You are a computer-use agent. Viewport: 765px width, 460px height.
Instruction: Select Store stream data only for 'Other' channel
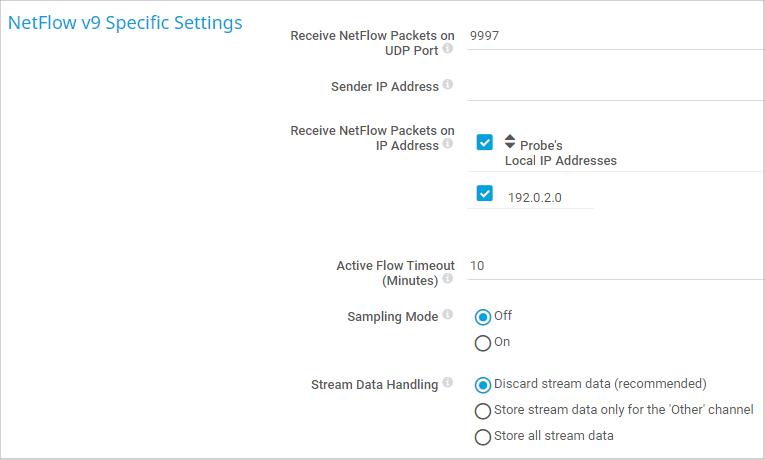tap(483, 411)
